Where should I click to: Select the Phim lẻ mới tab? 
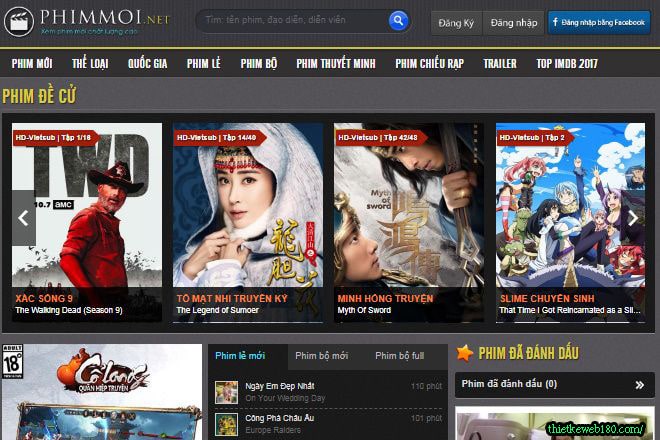[x=240, y=356]
